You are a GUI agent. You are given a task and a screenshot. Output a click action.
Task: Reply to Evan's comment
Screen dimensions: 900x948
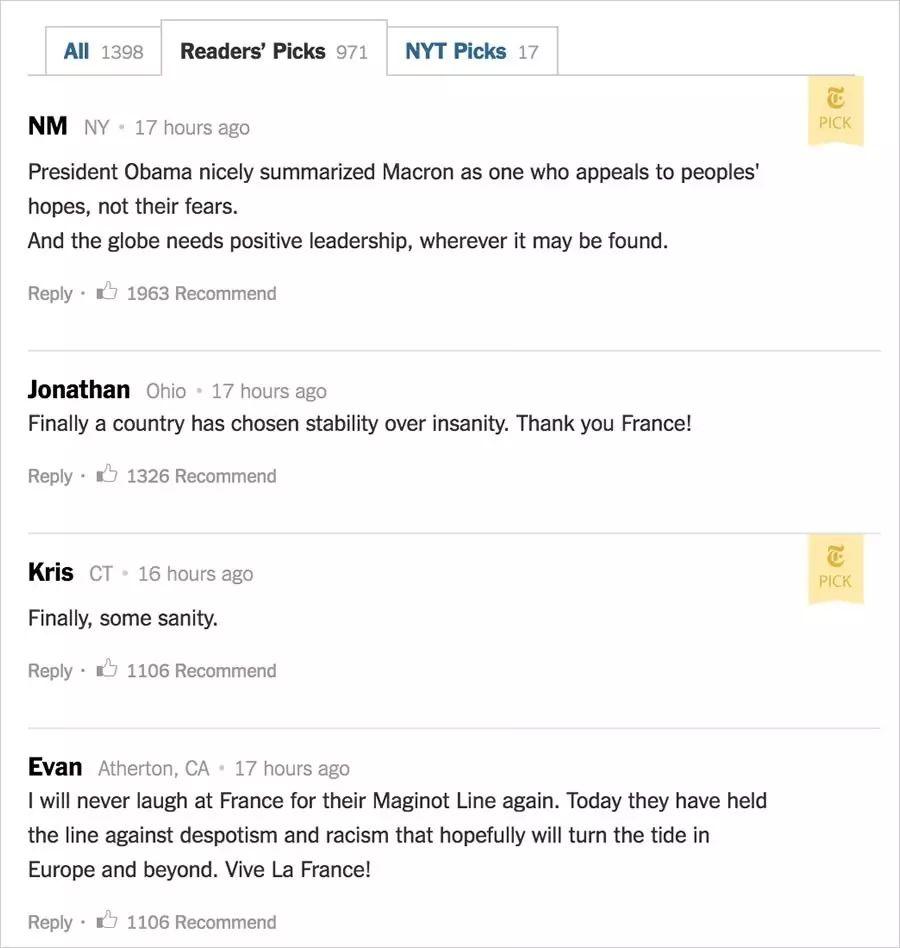(50, 922)
